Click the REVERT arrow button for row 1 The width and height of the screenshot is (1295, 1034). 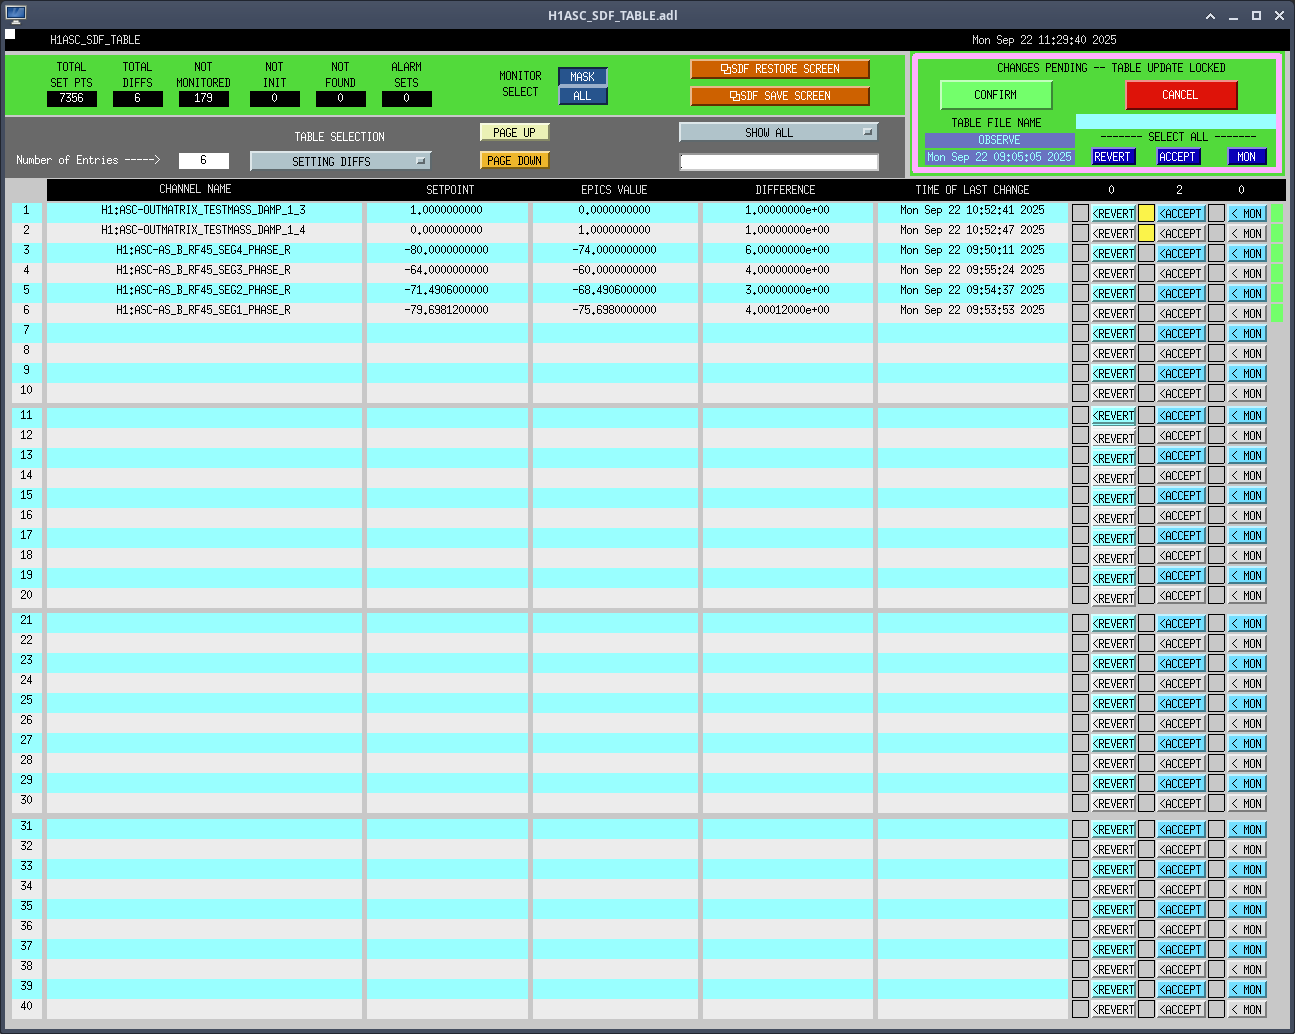(1113, 214)
